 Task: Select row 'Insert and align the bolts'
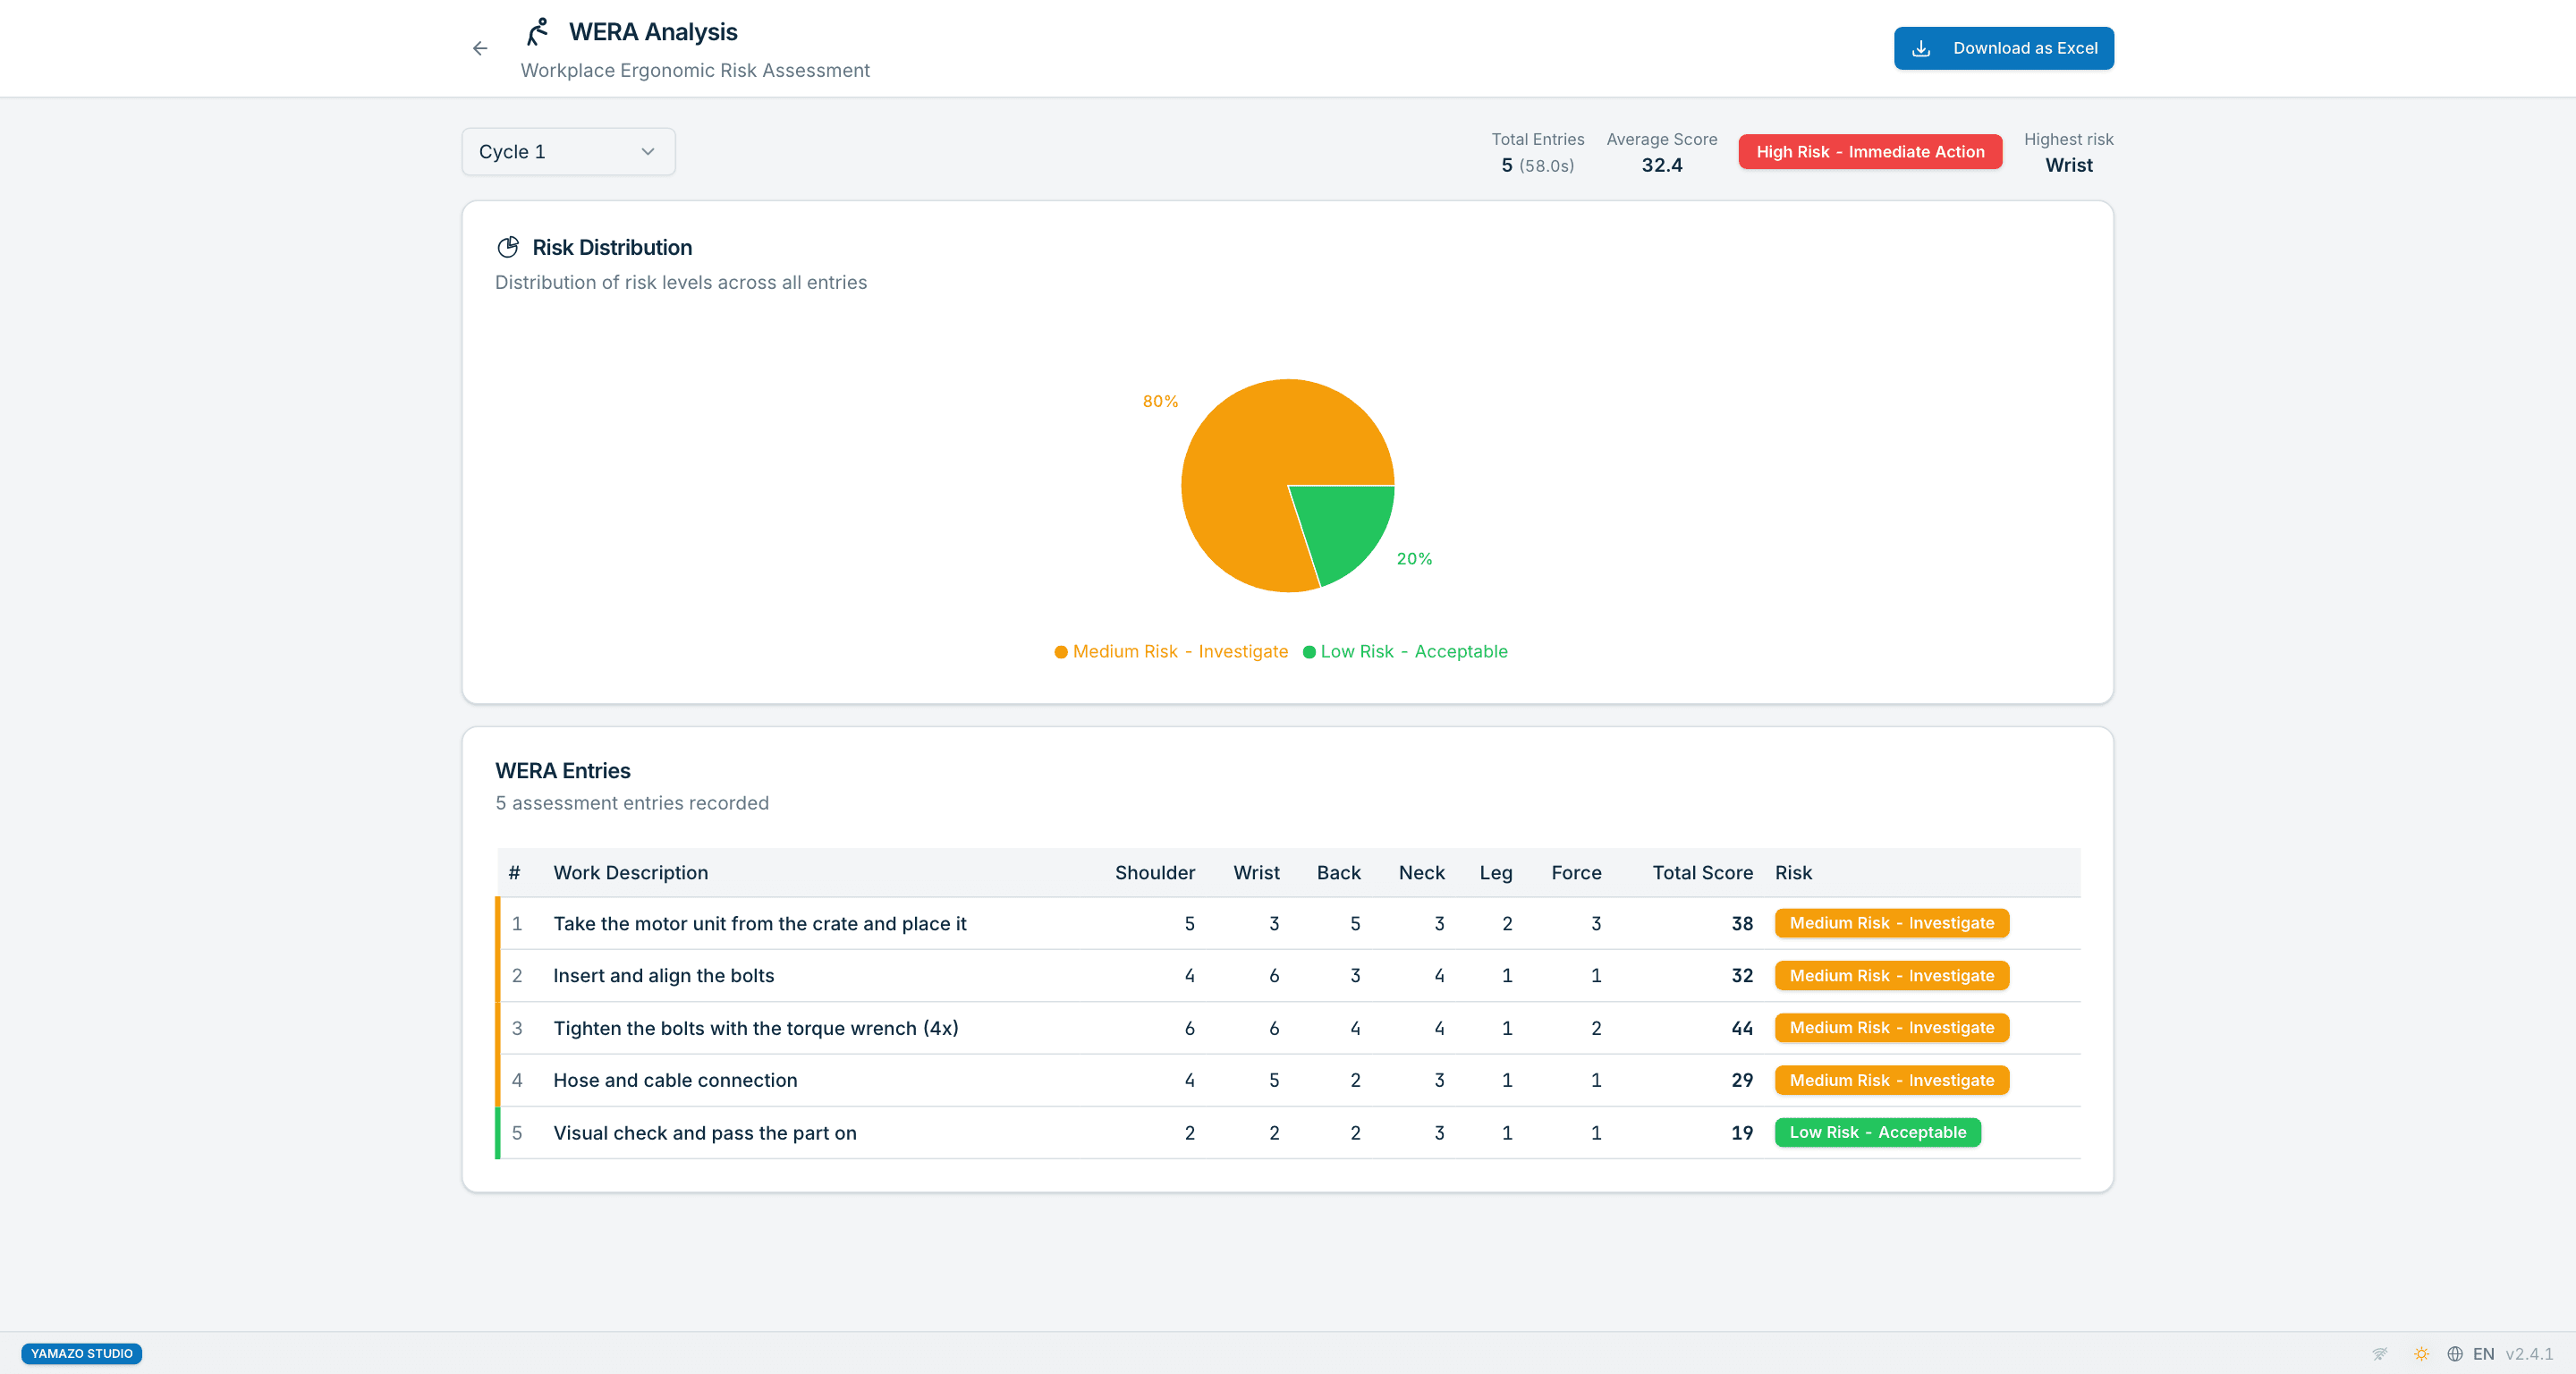click(x=1287, y=976)
